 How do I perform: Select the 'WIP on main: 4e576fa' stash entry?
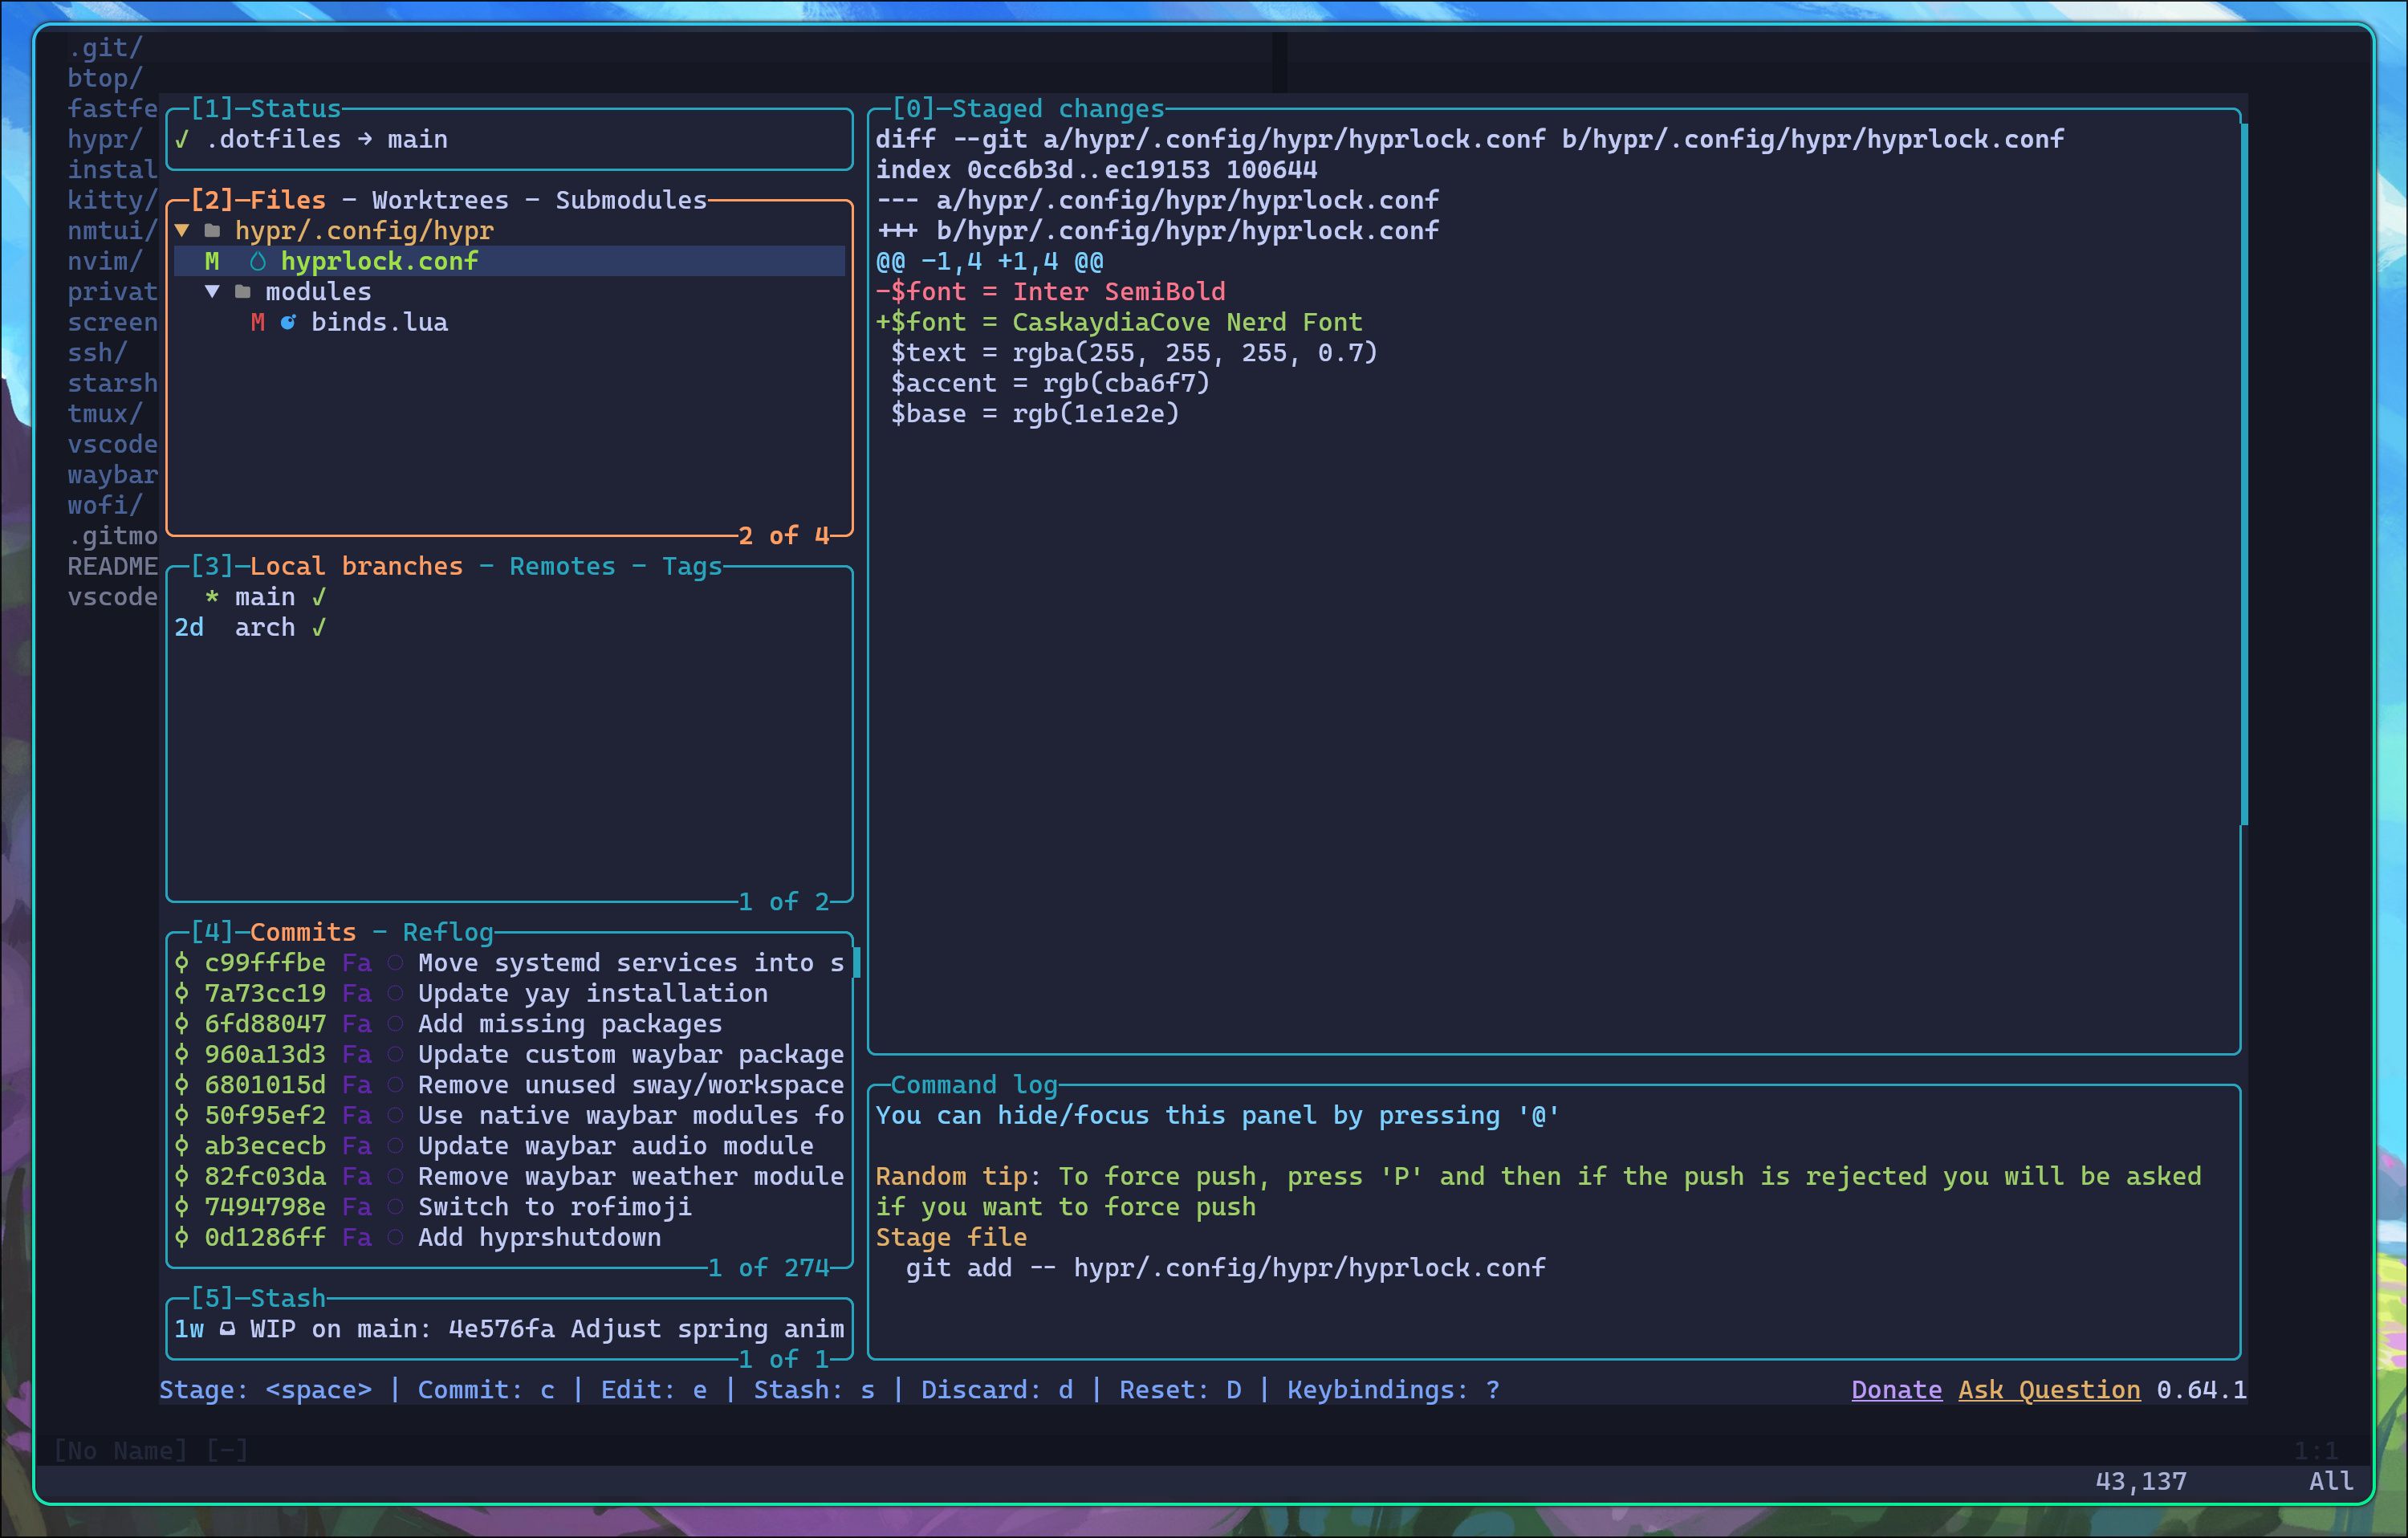click(509, 1329)
